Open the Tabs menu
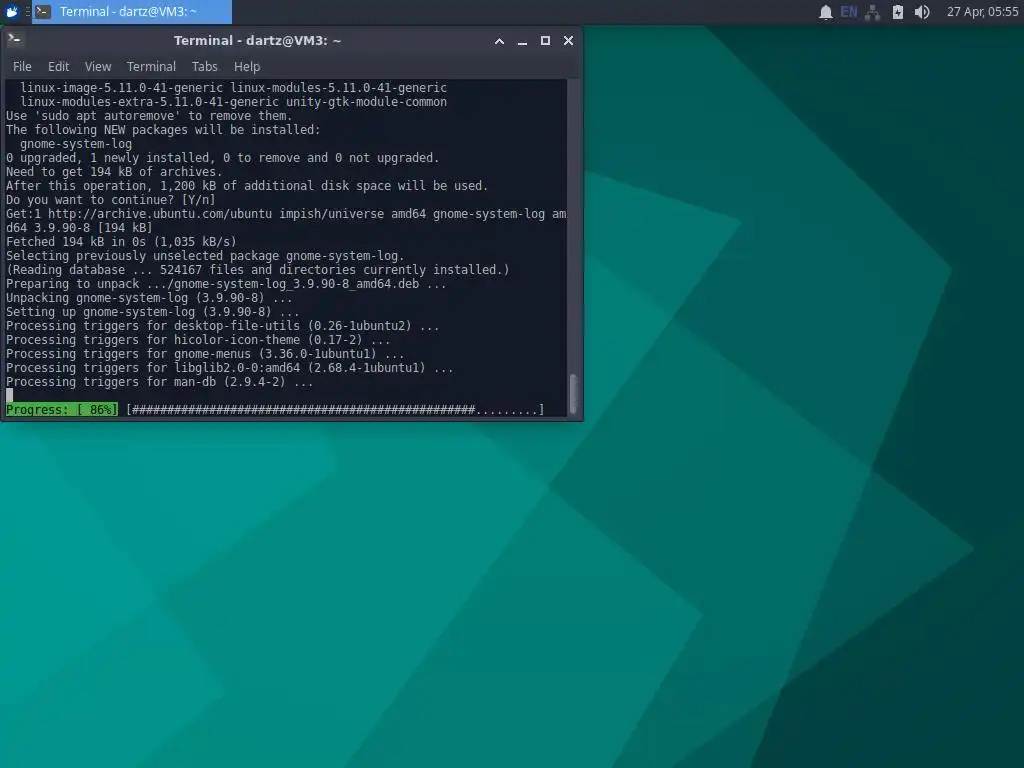The width and height of the screenshot is (1024, 768). click(204, 67)
